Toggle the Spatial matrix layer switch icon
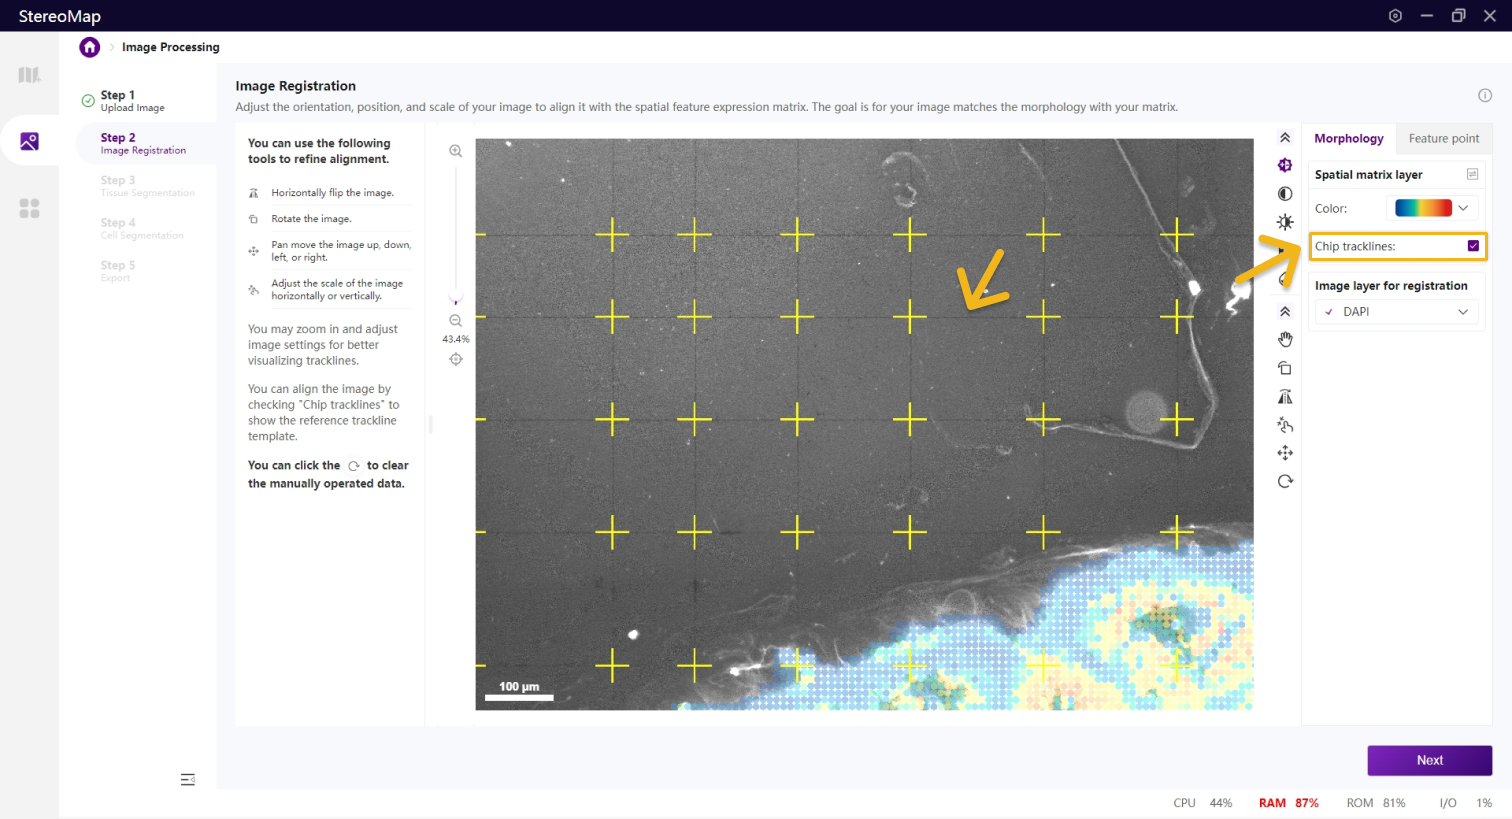The height and width of the screenshot is (819, 1512). 1472,175
